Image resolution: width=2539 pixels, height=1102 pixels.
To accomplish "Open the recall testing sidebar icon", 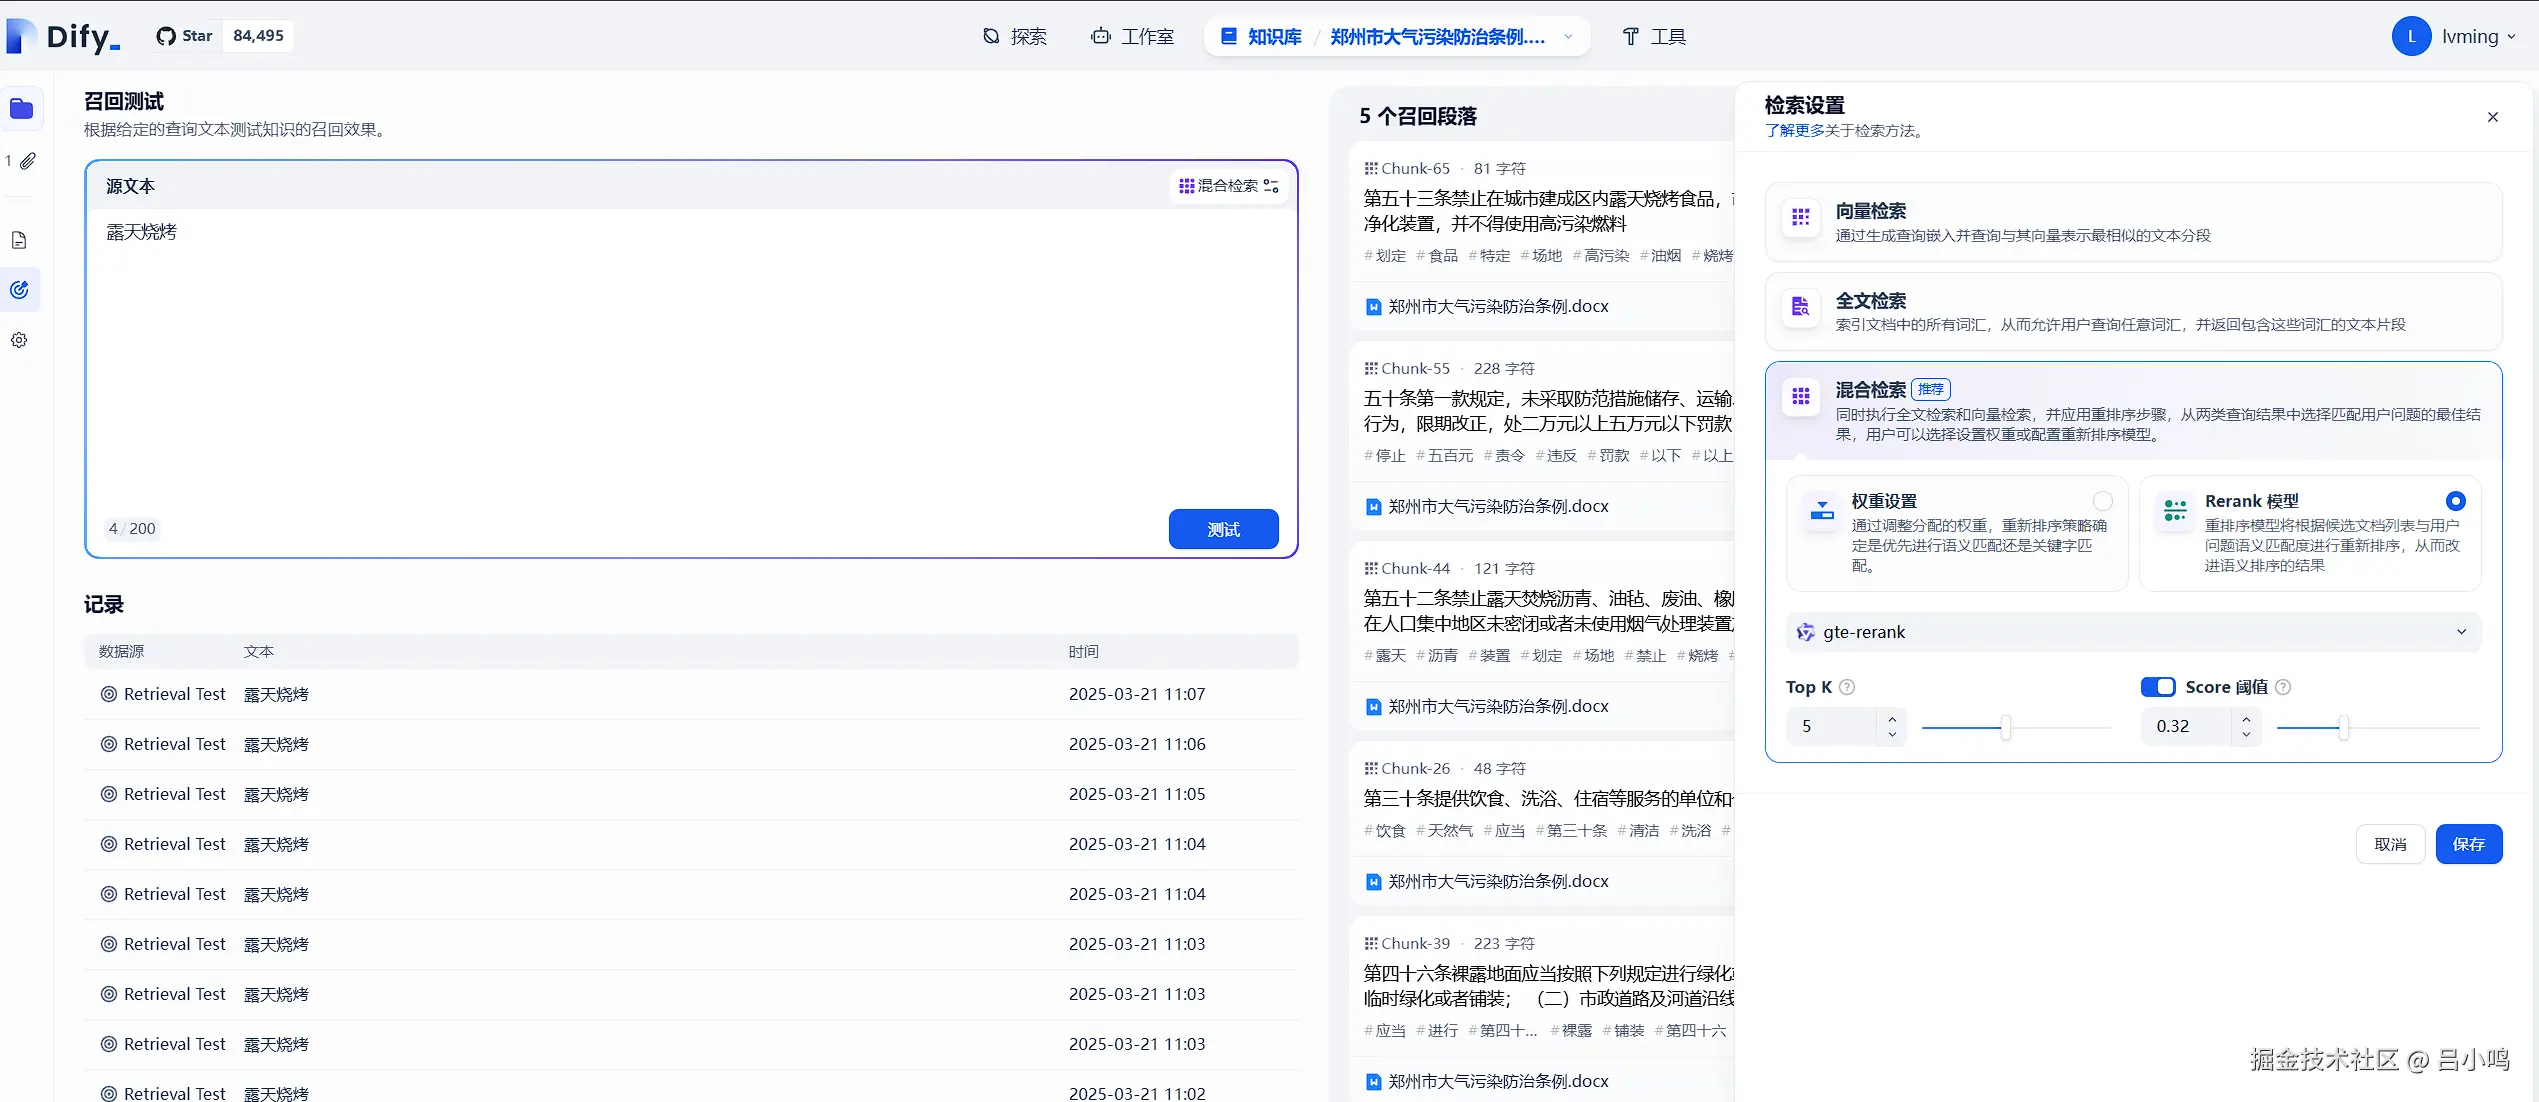I will coord(19,290).
